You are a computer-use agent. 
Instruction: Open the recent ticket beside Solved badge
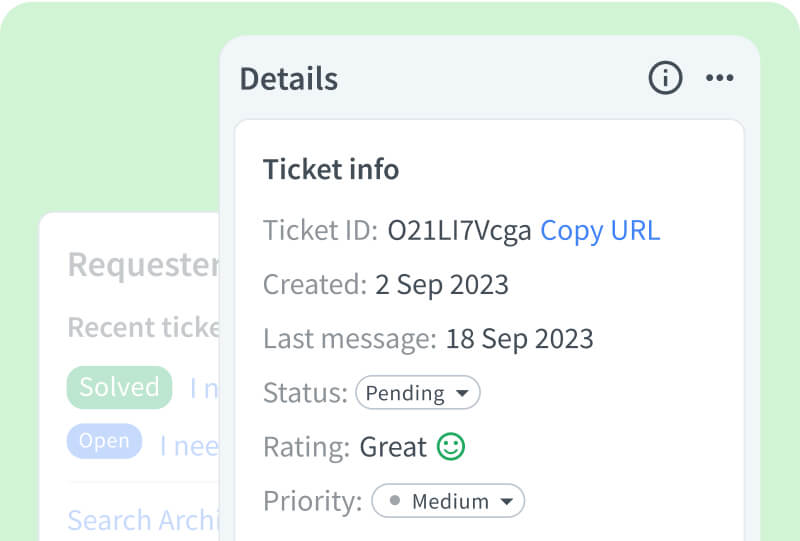coord(204,388)
